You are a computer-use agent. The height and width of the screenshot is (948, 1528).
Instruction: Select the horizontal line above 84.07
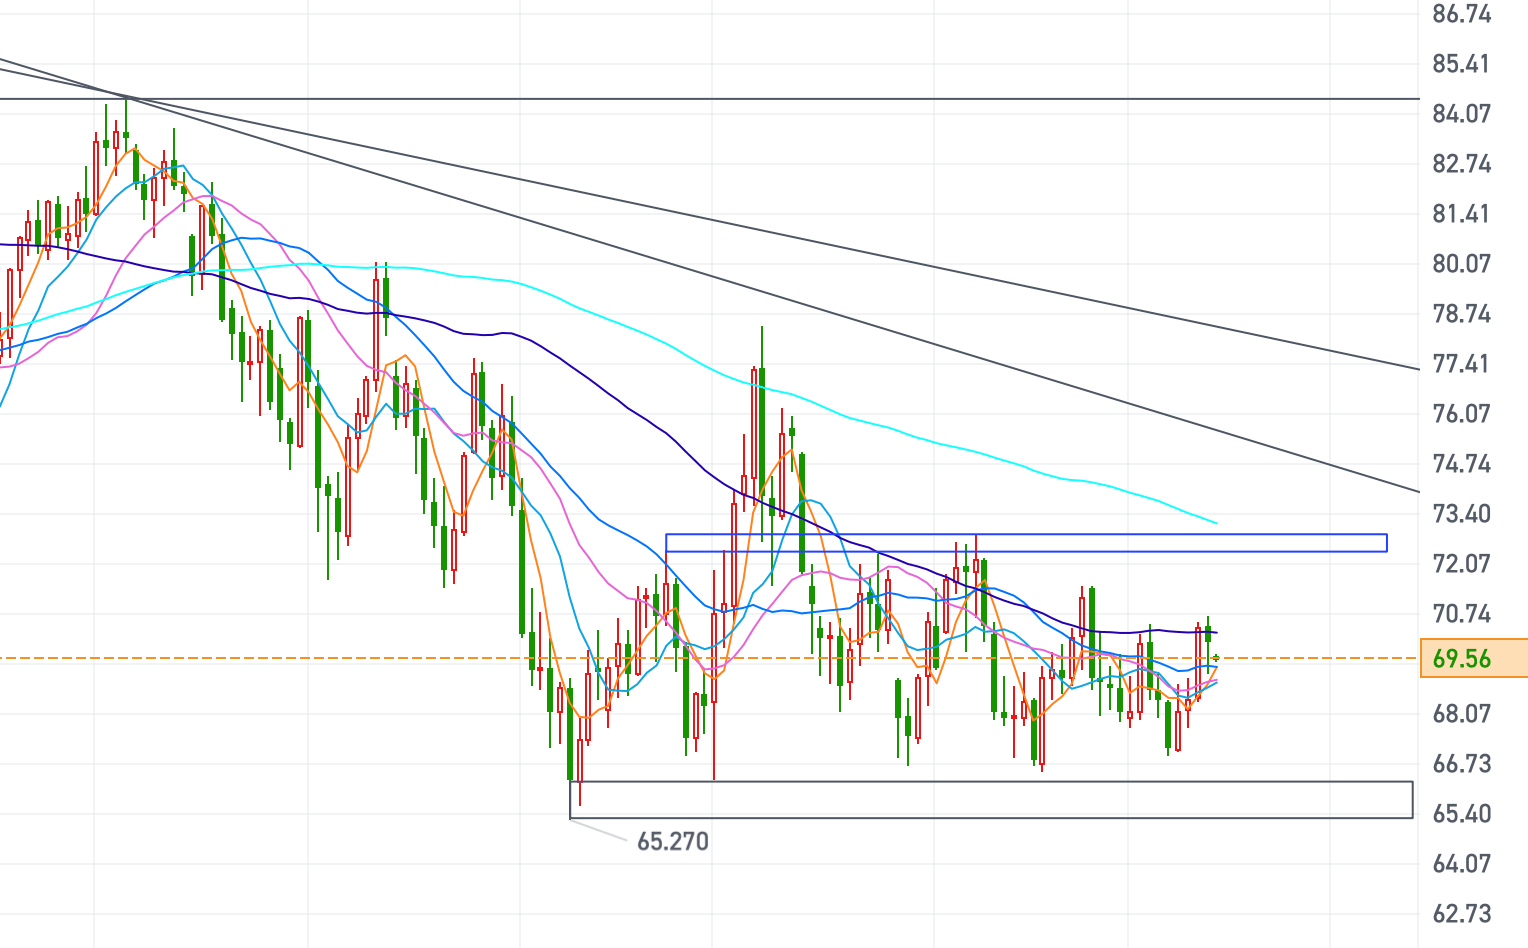[700, 99]
